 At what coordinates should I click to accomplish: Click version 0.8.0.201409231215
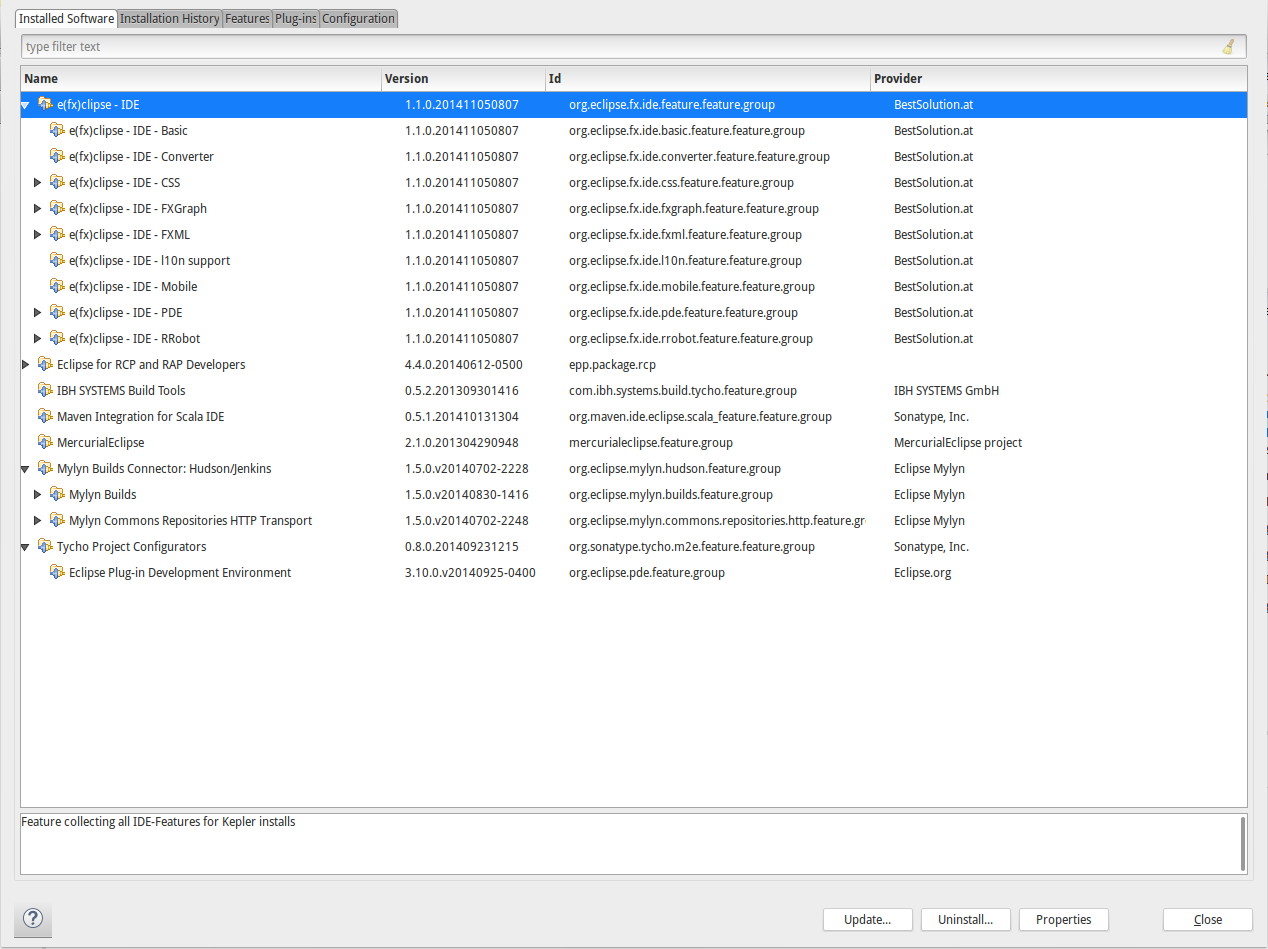[x=462, y=546]
